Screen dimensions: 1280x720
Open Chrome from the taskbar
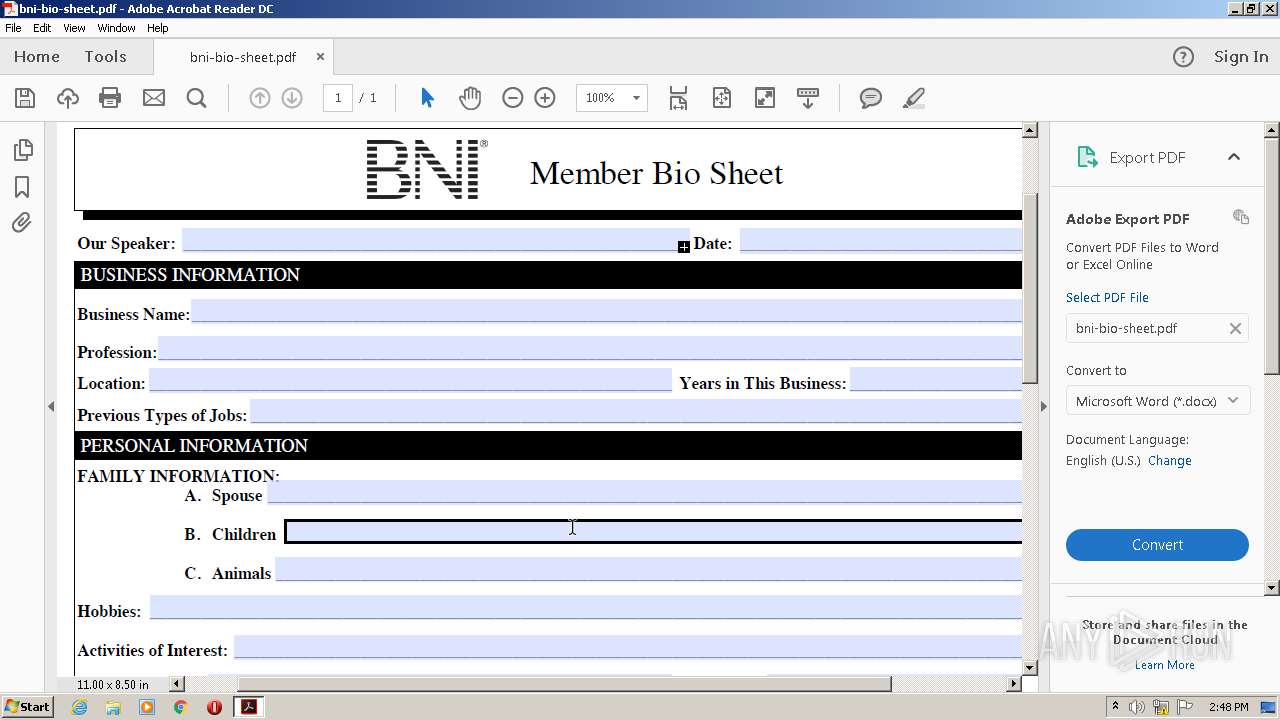click(x=181, y=707)
